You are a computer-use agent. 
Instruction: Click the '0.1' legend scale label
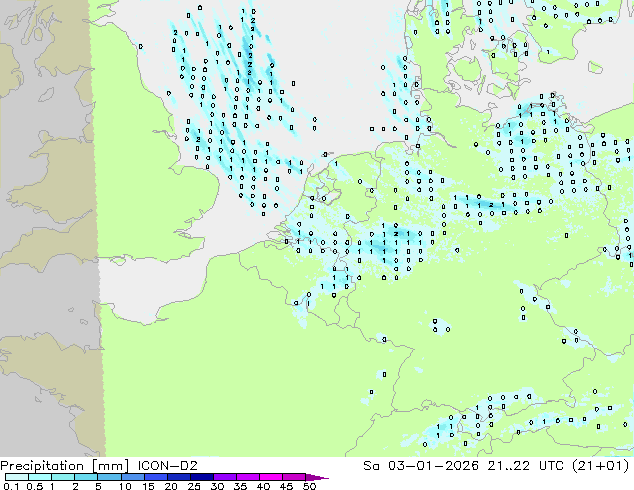click(10, 486)
